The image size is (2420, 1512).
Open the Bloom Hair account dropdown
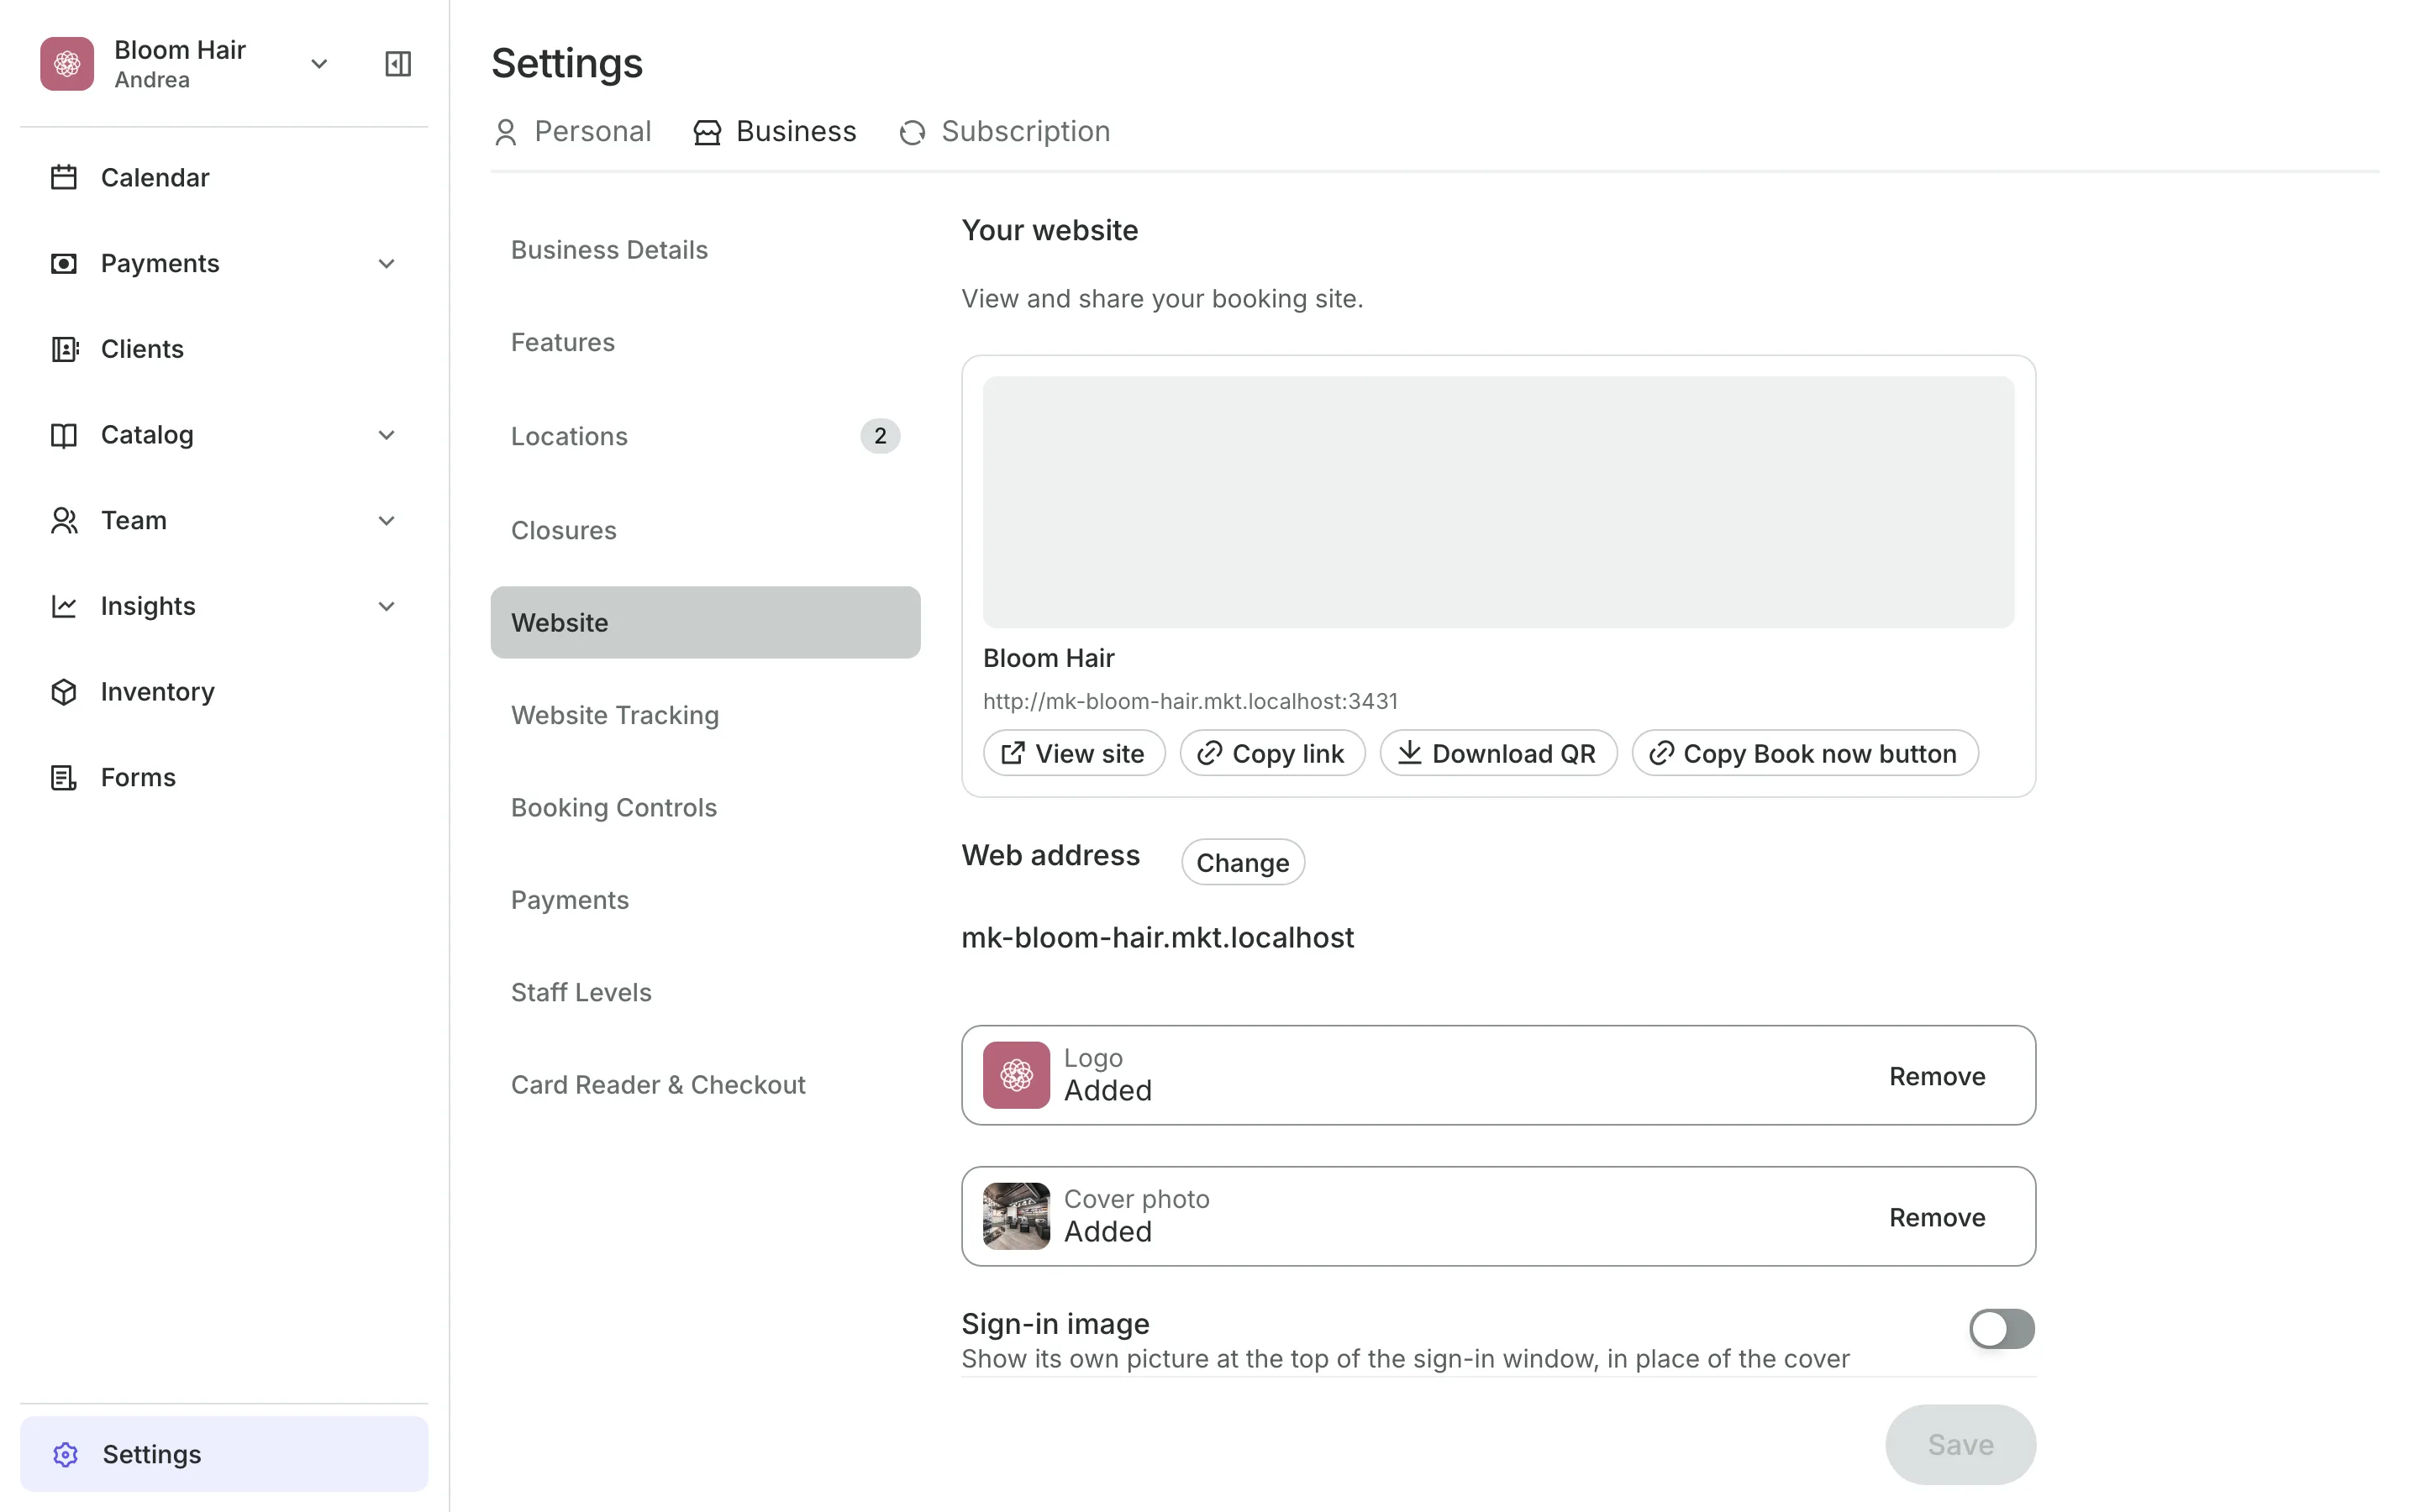click(319, 64)
